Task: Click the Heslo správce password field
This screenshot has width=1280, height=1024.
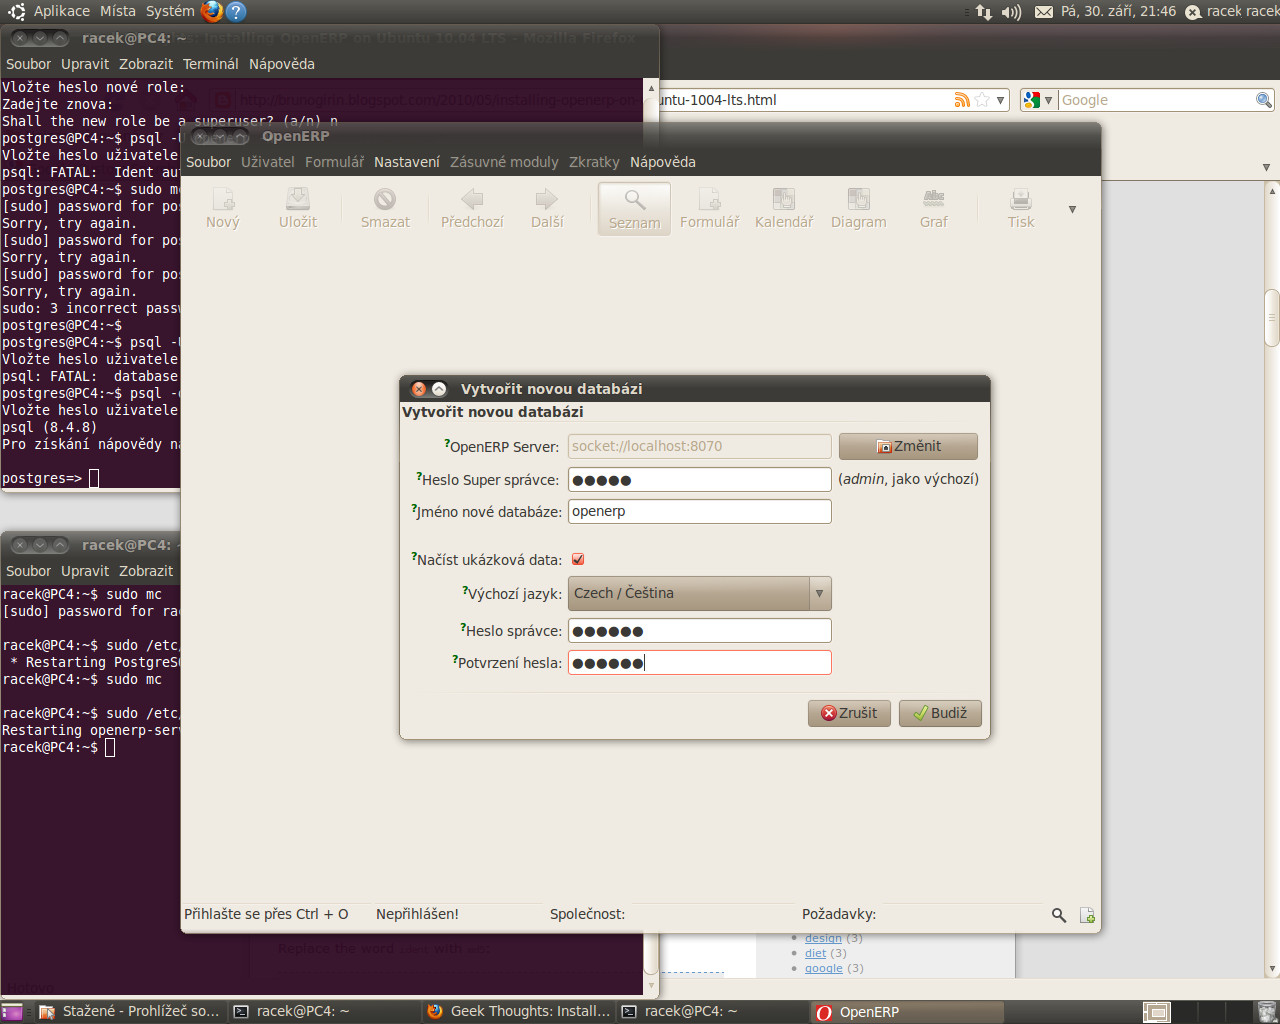Action: tap(700, 631)
